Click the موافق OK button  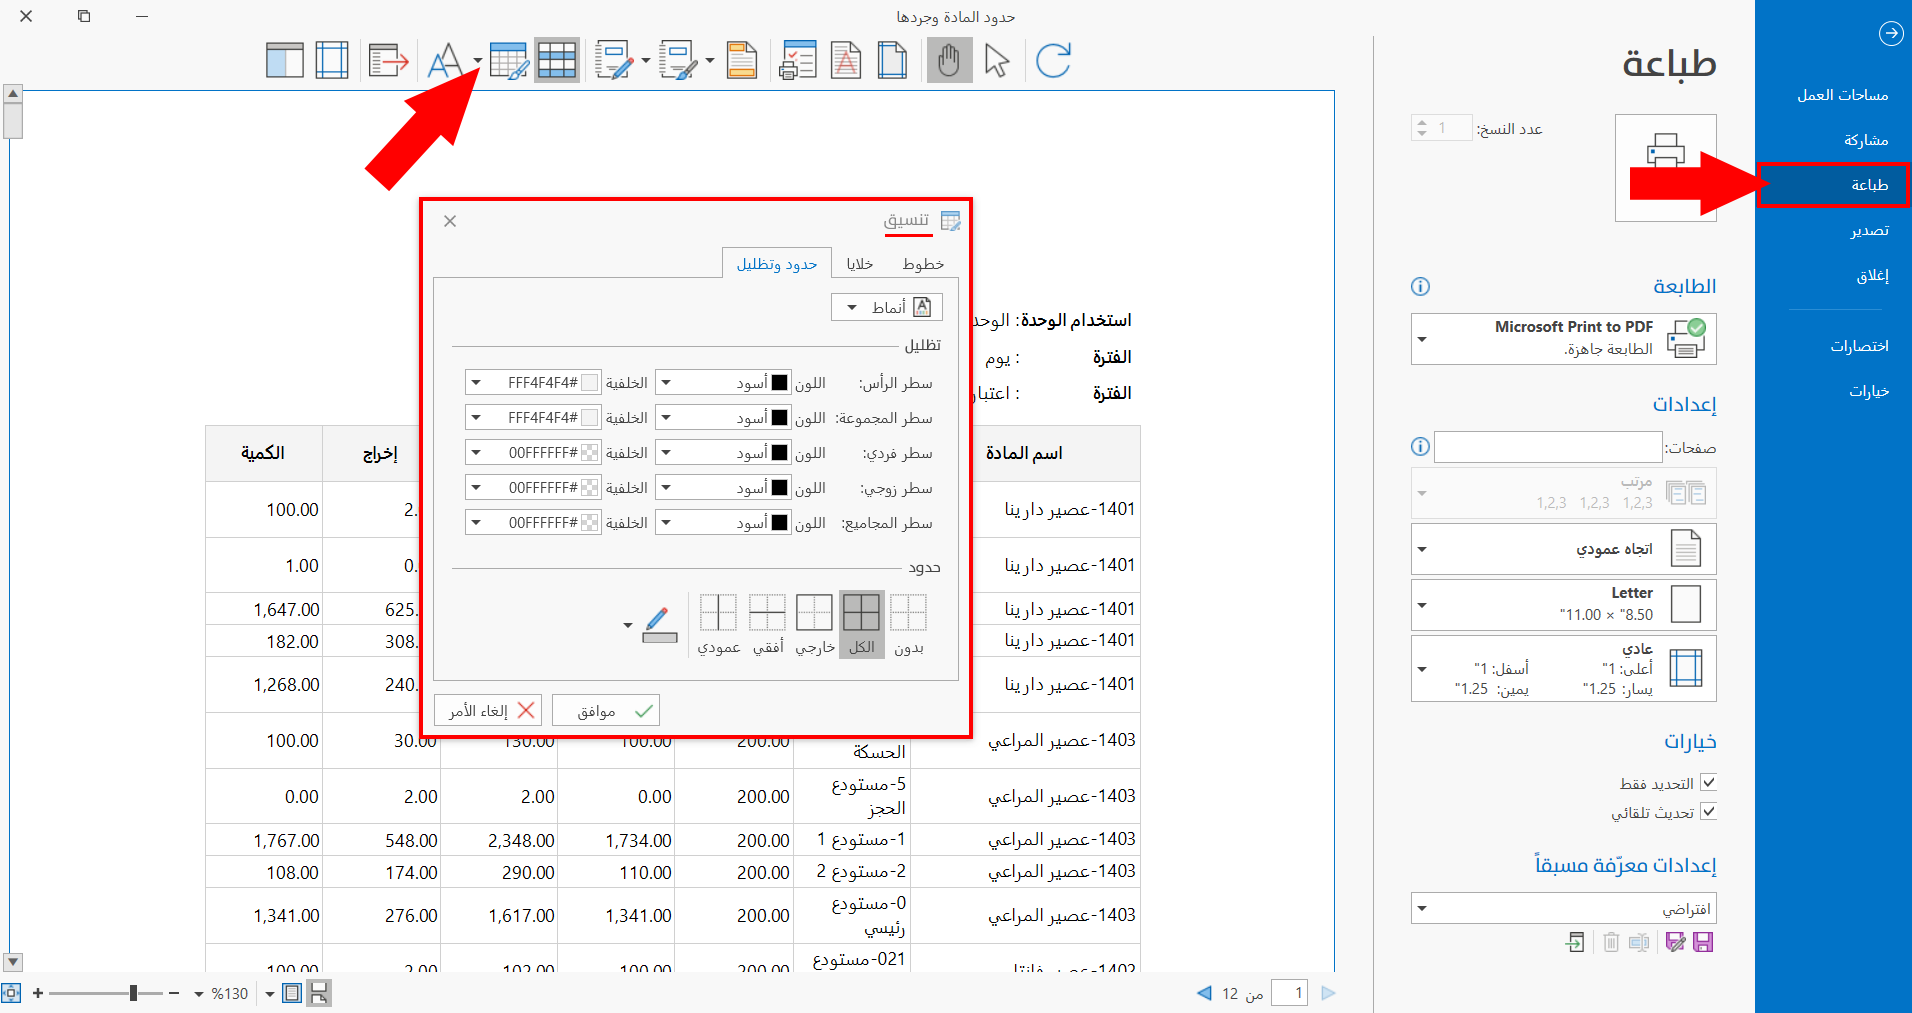tap(606, 711)
